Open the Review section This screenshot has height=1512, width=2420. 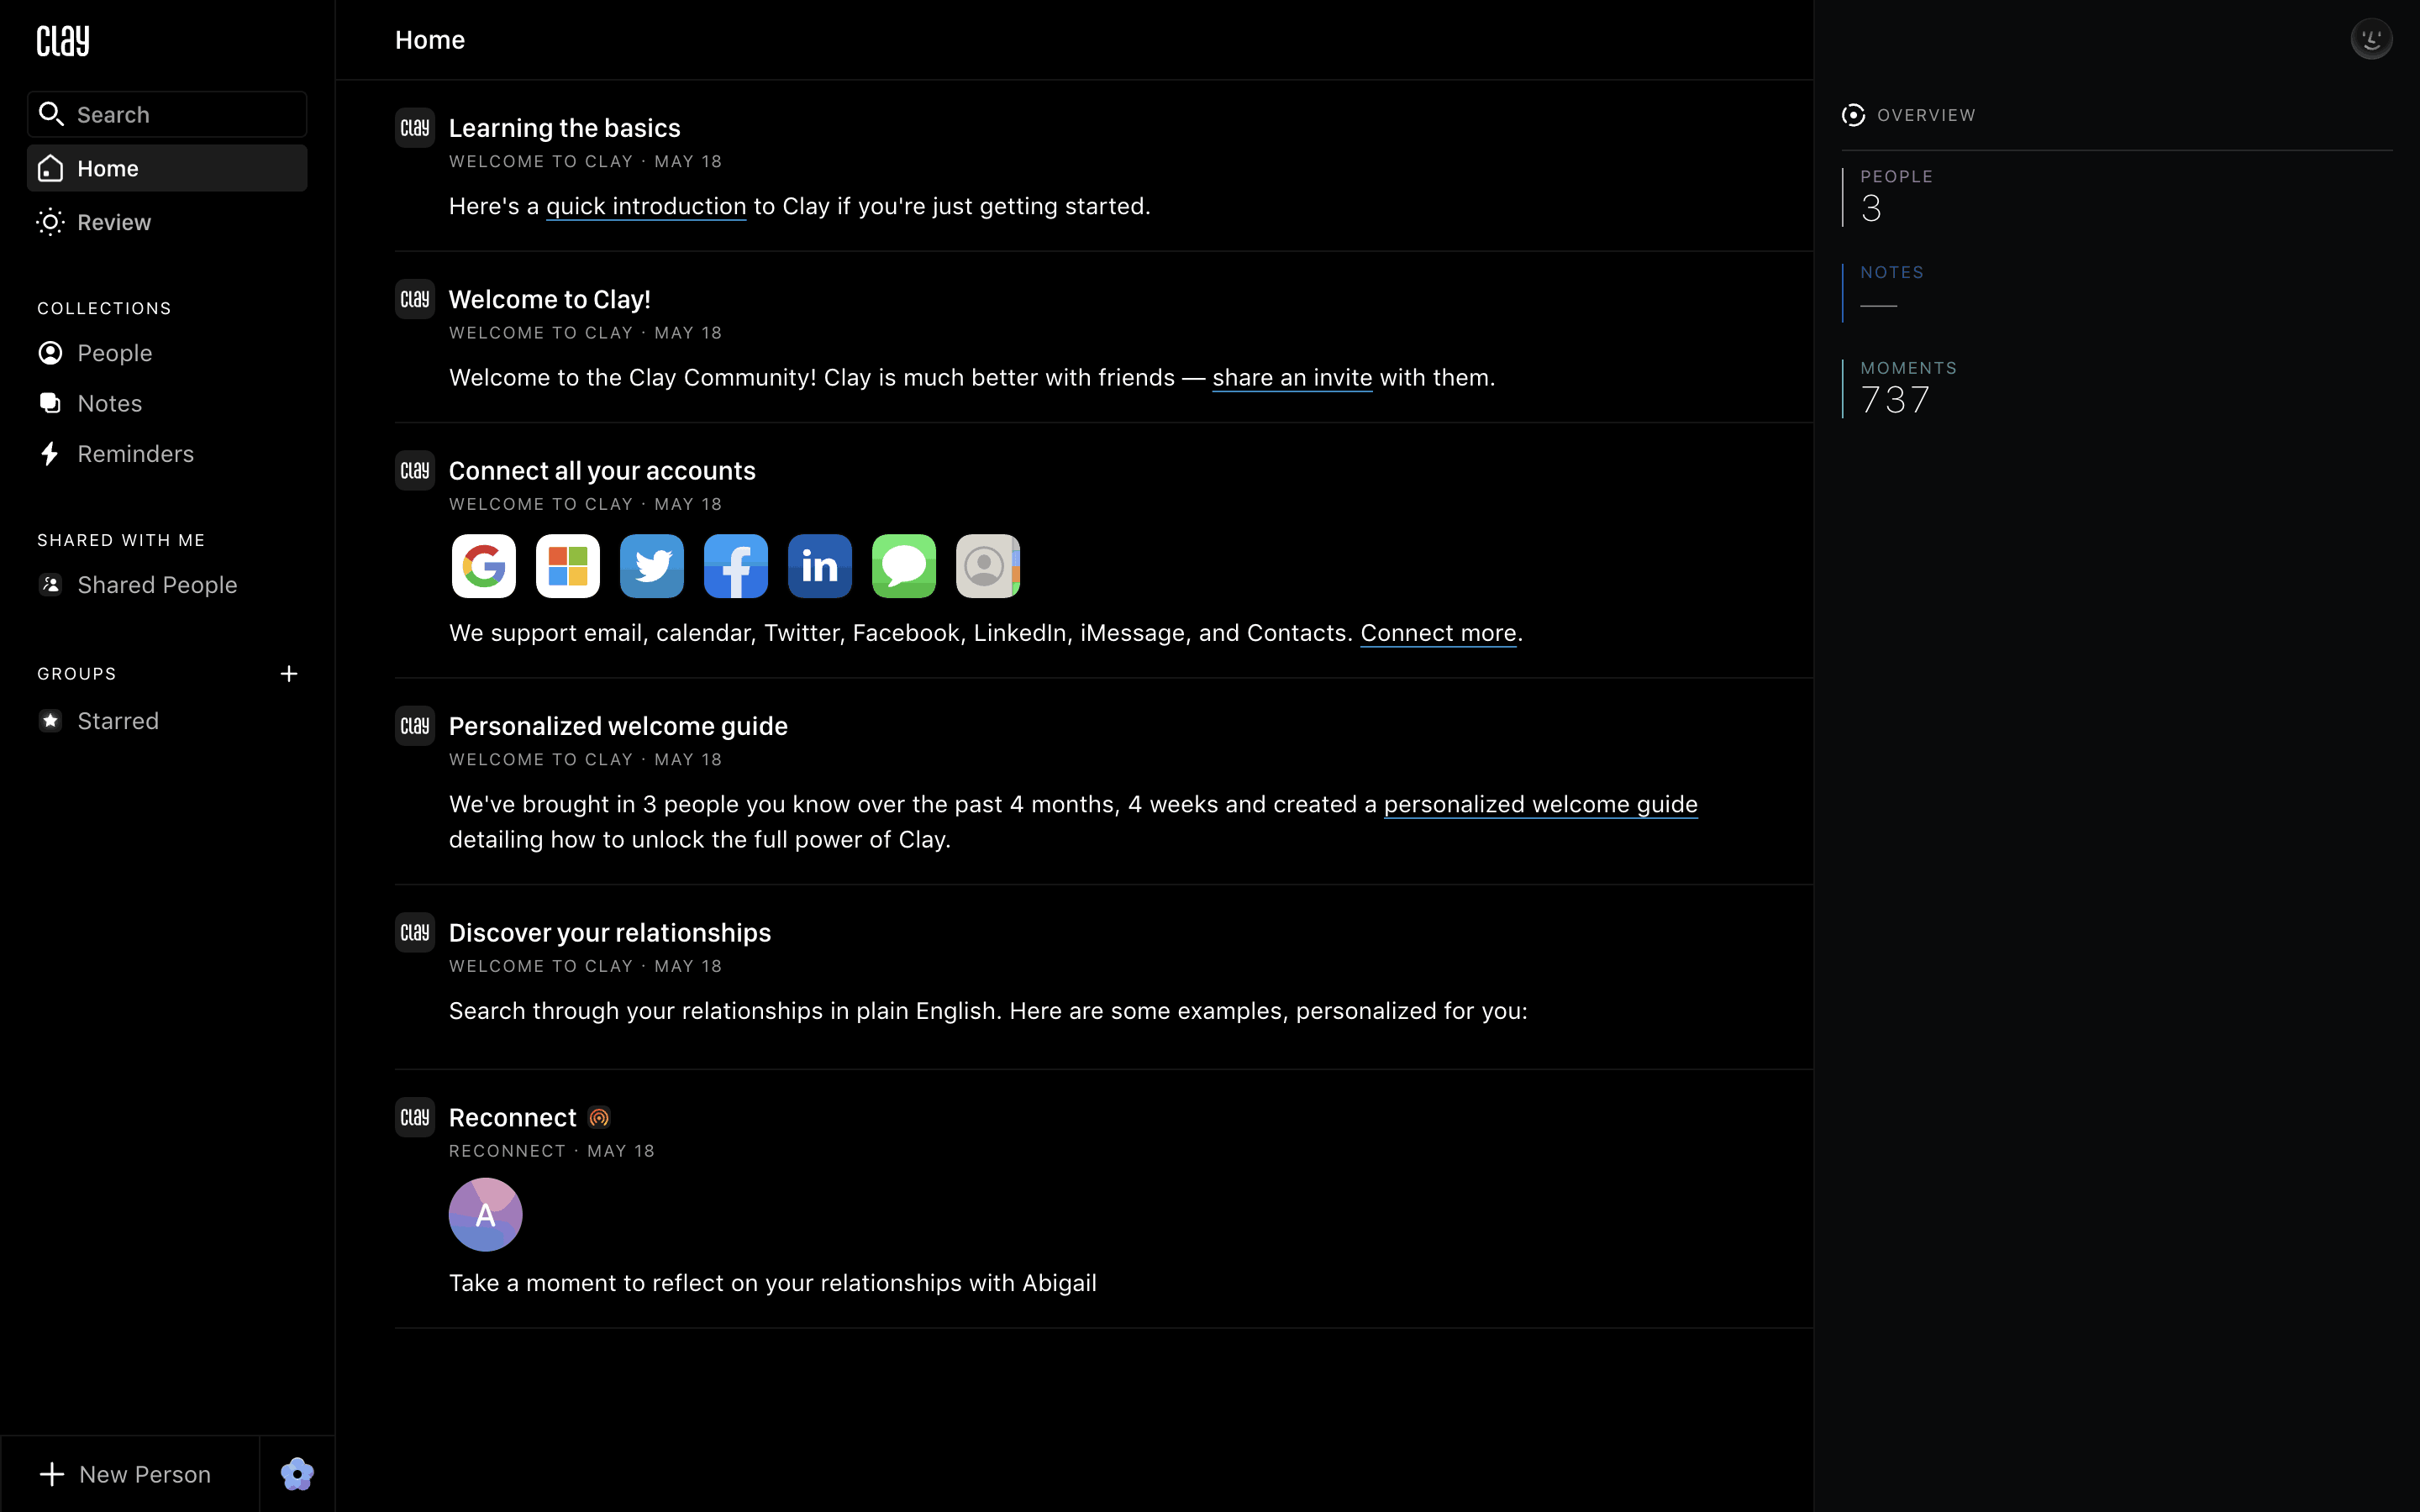pyautogui.click(x=113, y=222)
